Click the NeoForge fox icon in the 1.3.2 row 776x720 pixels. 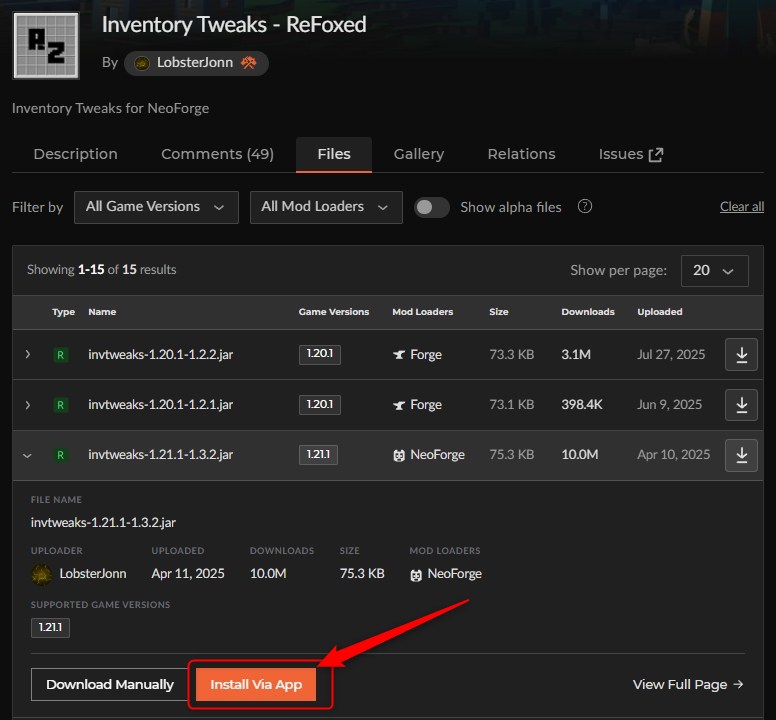399,455
